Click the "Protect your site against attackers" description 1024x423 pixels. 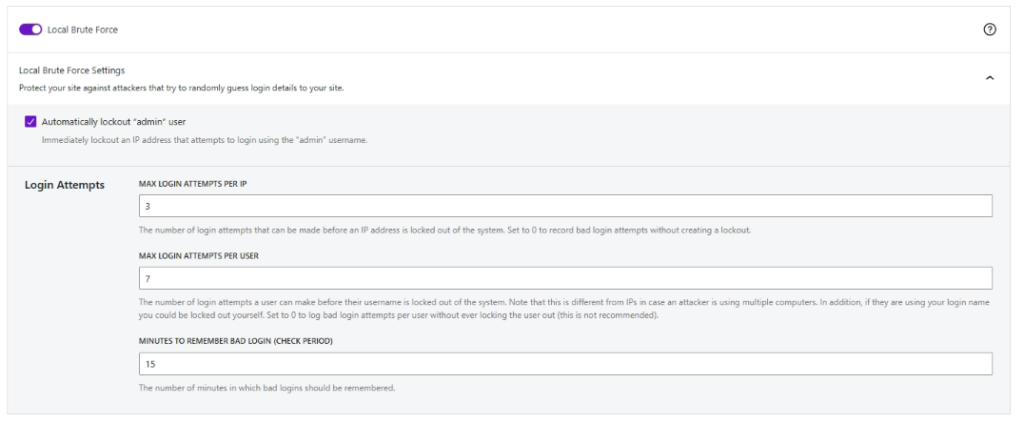[182, 88]
